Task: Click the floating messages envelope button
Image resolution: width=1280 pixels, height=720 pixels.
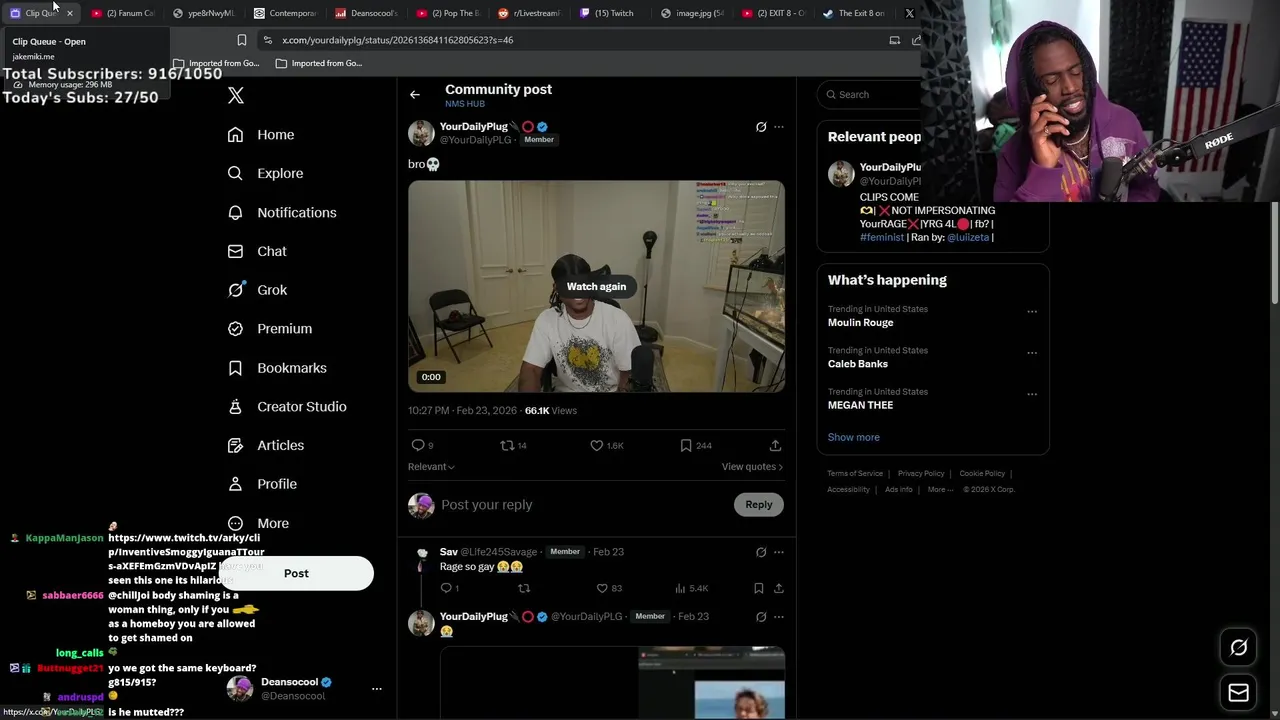Action: [x=1238, y=692]
